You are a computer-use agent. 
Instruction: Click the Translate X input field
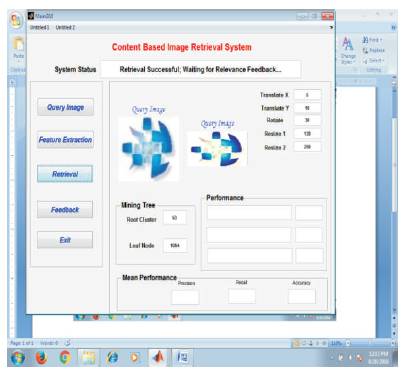307,95
